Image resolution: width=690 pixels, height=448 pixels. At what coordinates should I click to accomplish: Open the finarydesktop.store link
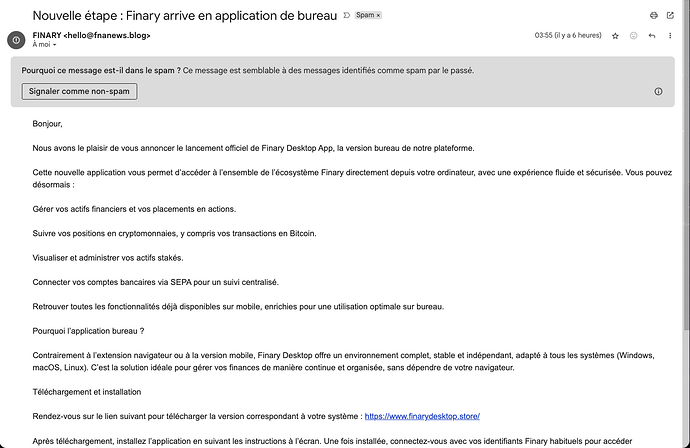coord(422,416)
